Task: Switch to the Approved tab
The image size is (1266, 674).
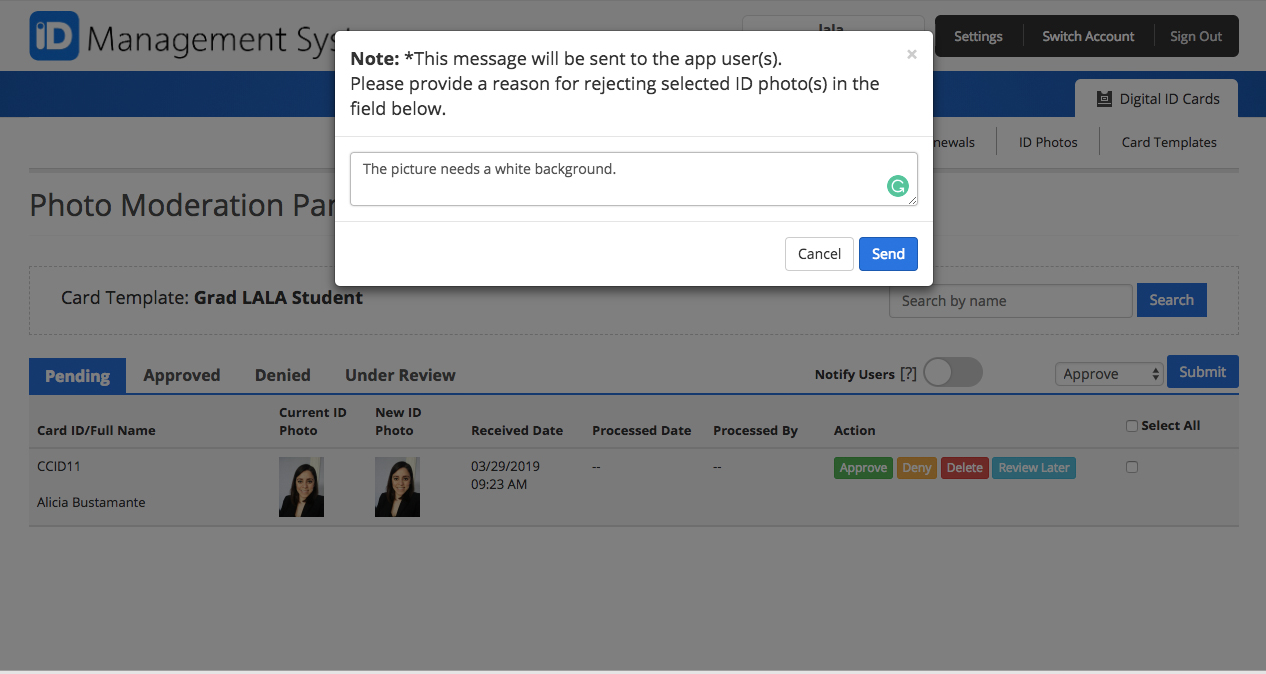Action: [182, 375]
